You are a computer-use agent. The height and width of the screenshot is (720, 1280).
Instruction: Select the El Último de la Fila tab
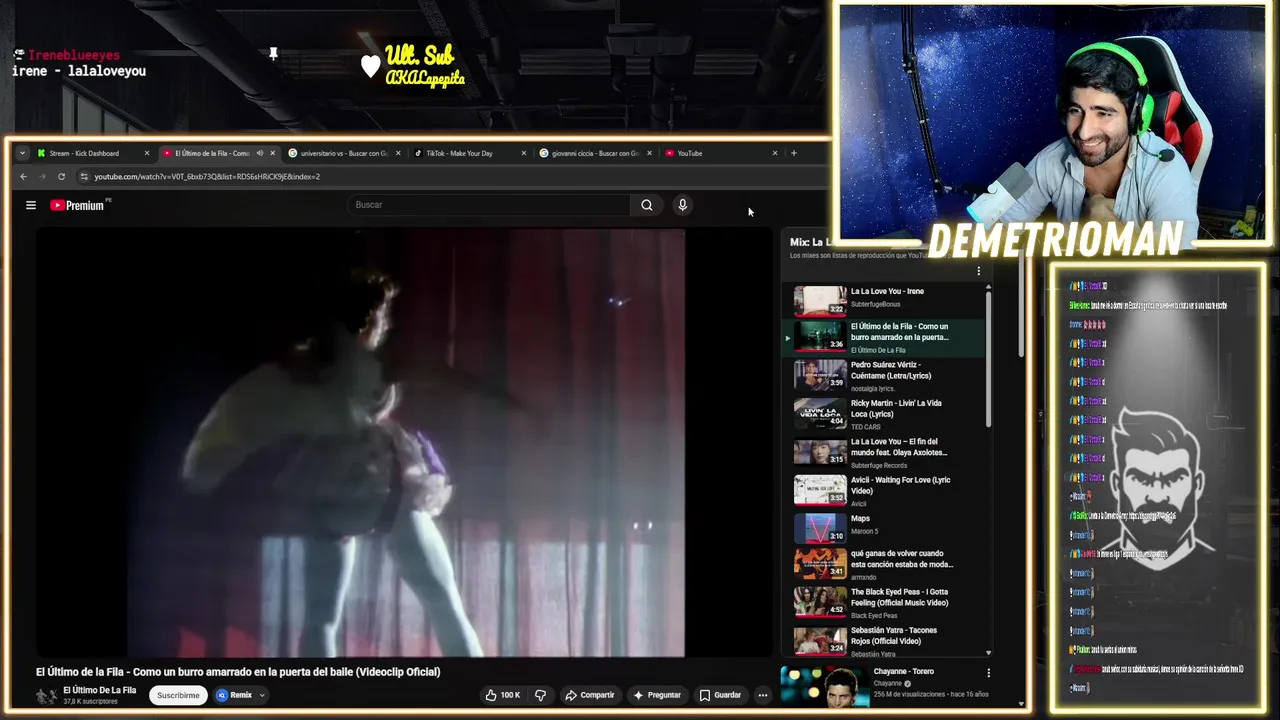pyautogui.click(x=211, y=153)
